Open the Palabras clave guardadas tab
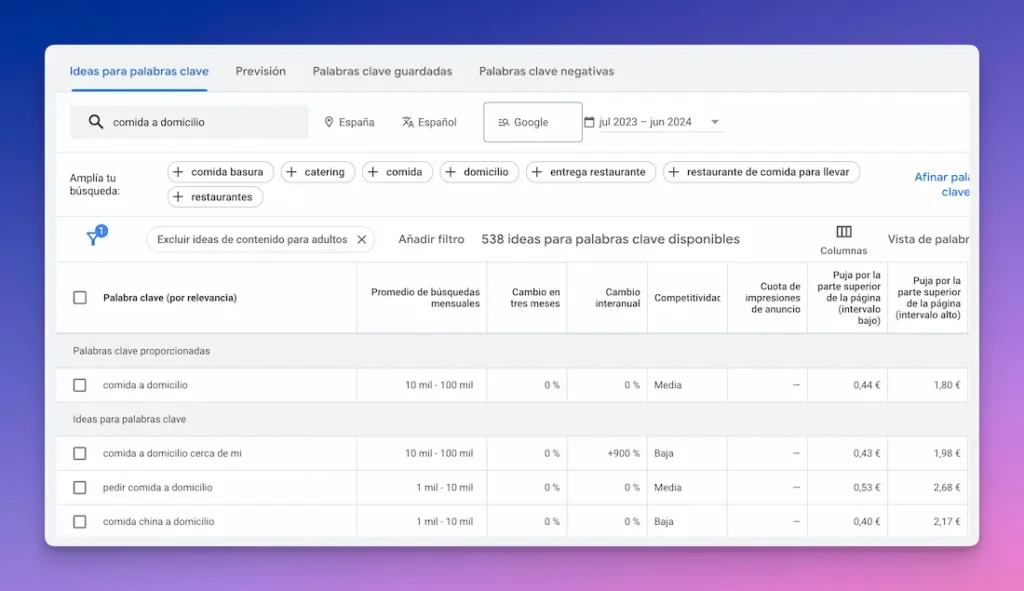 [382, 71]
